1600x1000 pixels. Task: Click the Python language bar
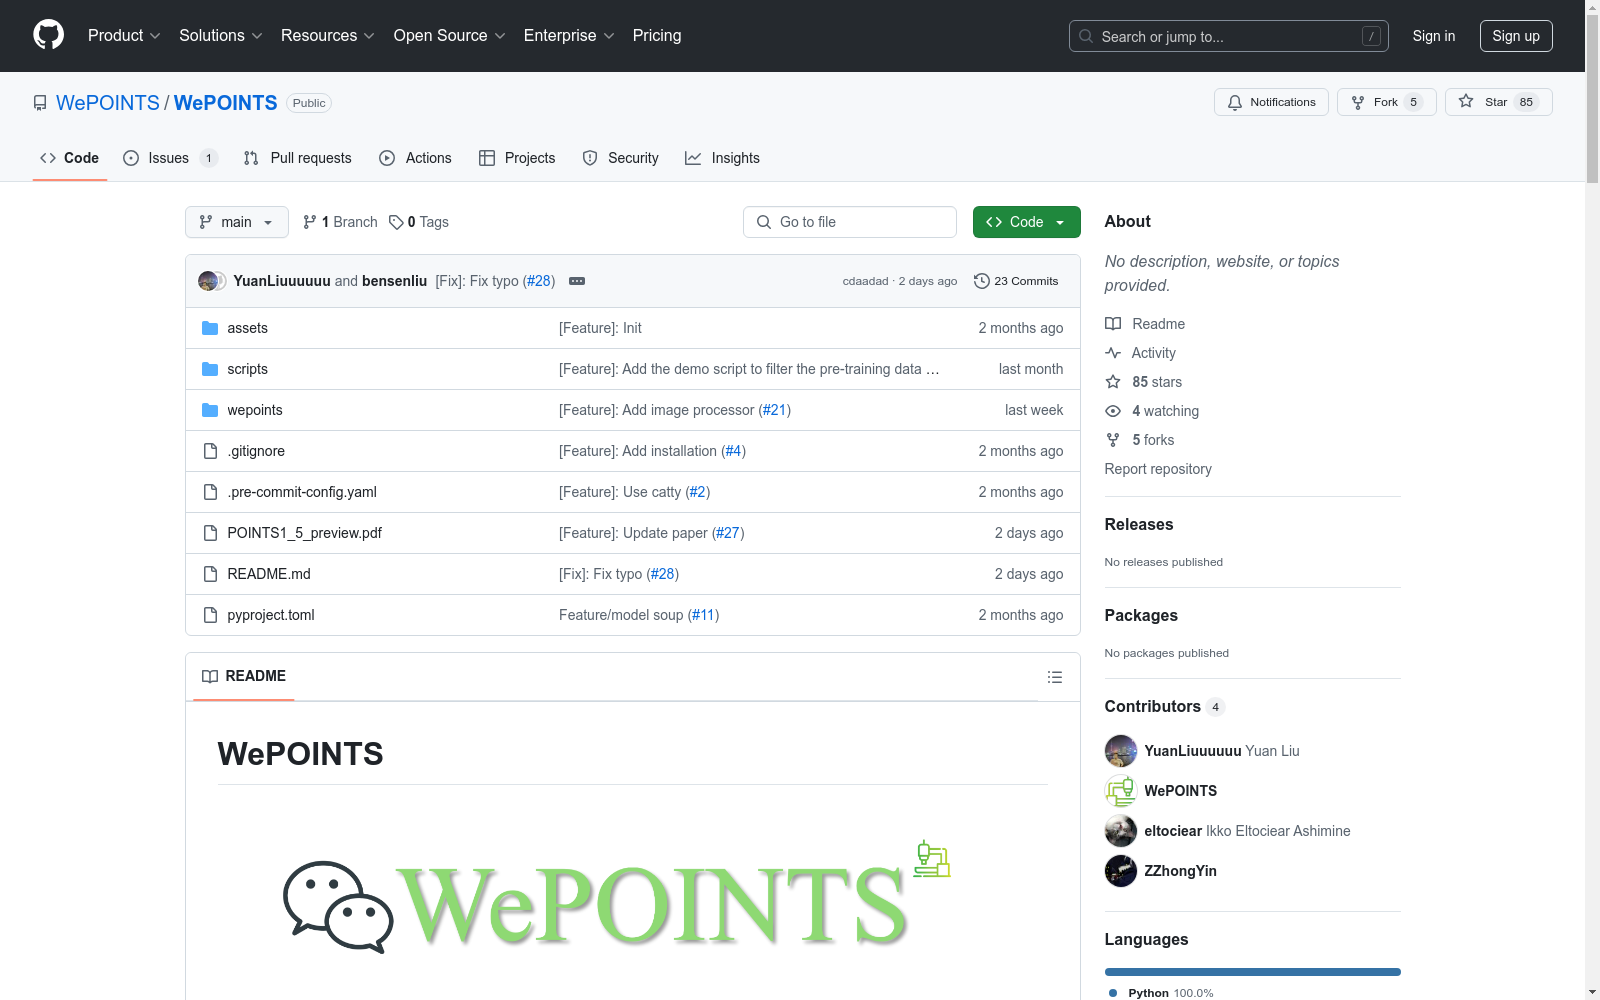coord(1253,972)
